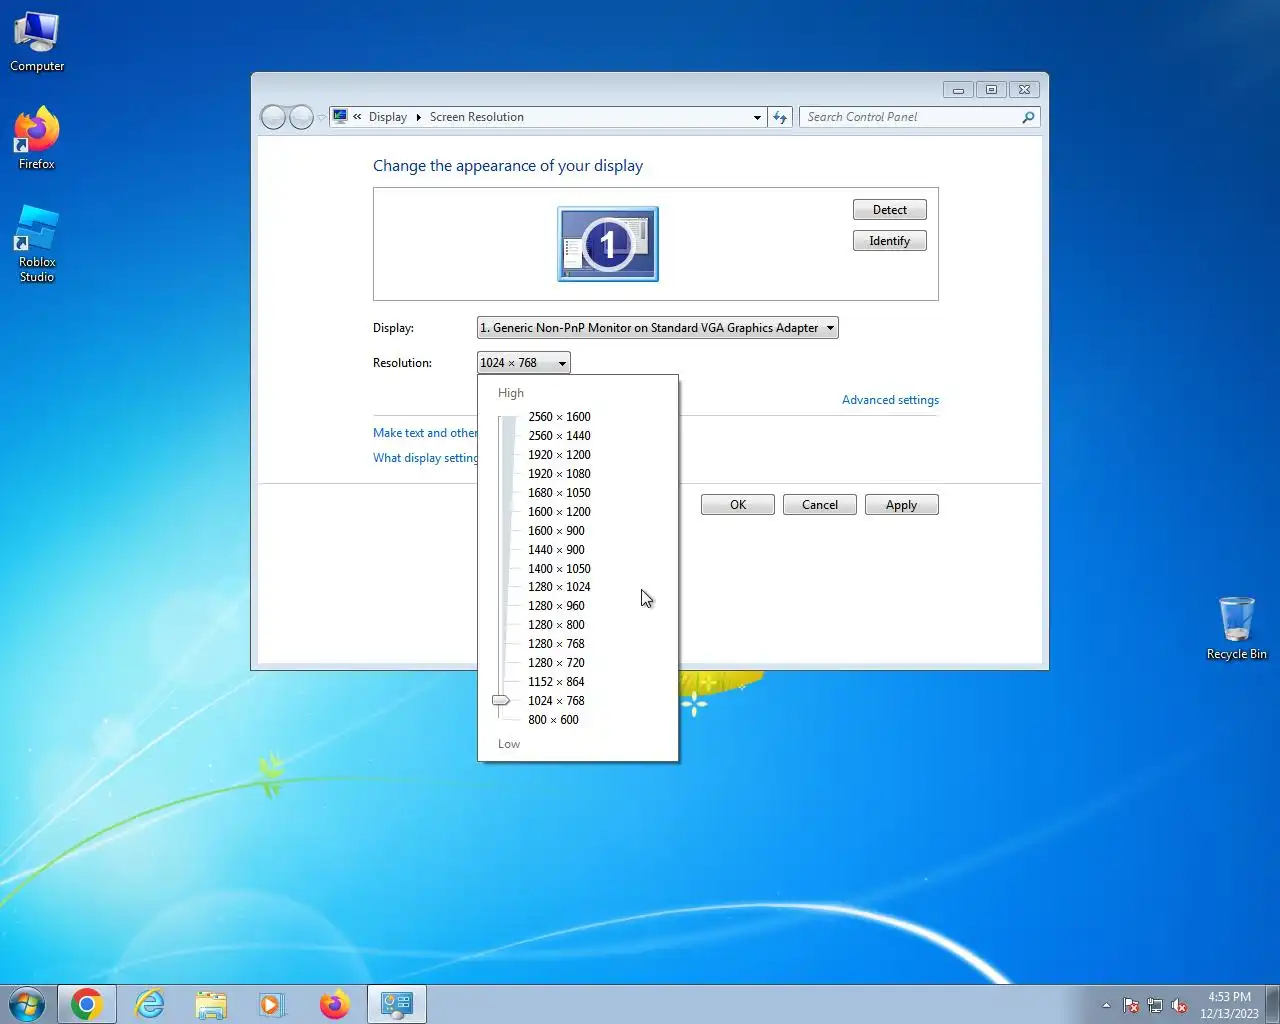Launch Firefox from the taskbar
Screen dimensions: 1280x1024
(x=335, y=1004)
